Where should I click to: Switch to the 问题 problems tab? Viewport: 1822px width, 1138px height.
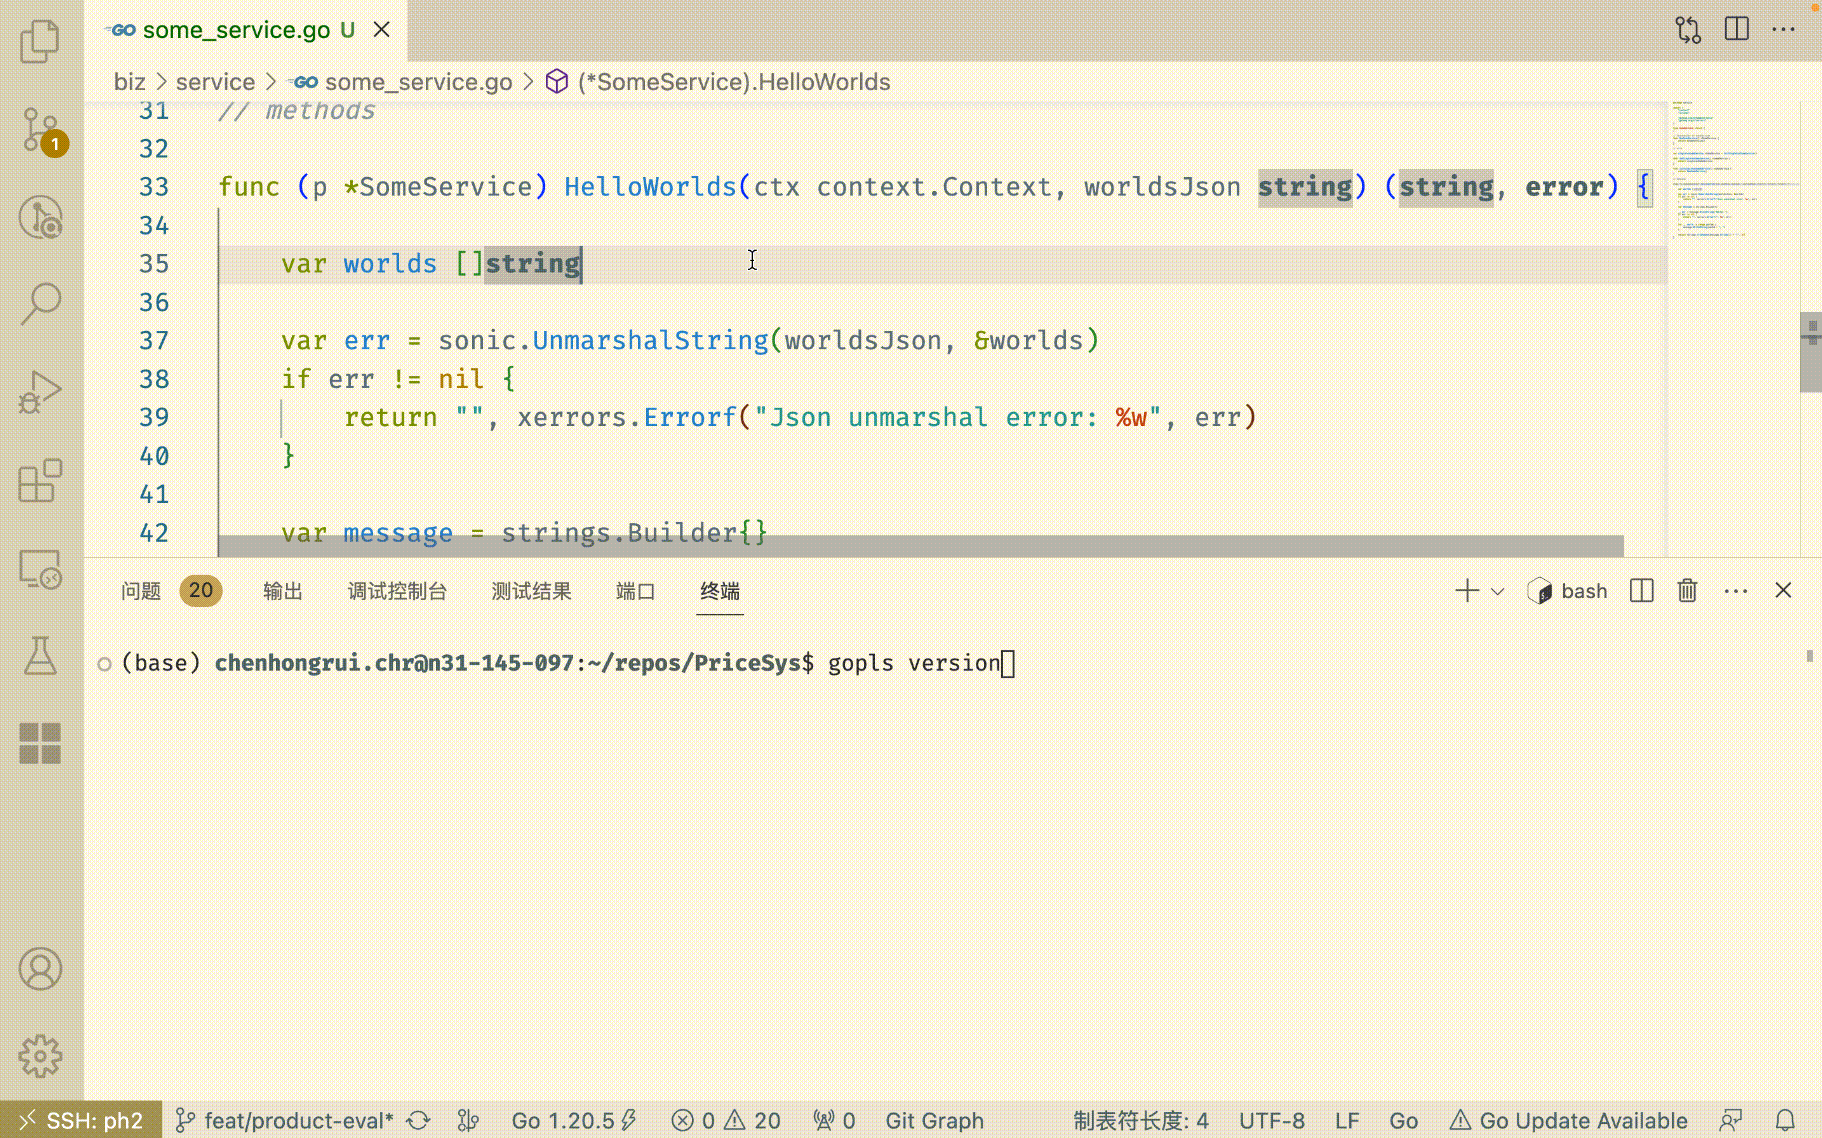coord(139,591)
